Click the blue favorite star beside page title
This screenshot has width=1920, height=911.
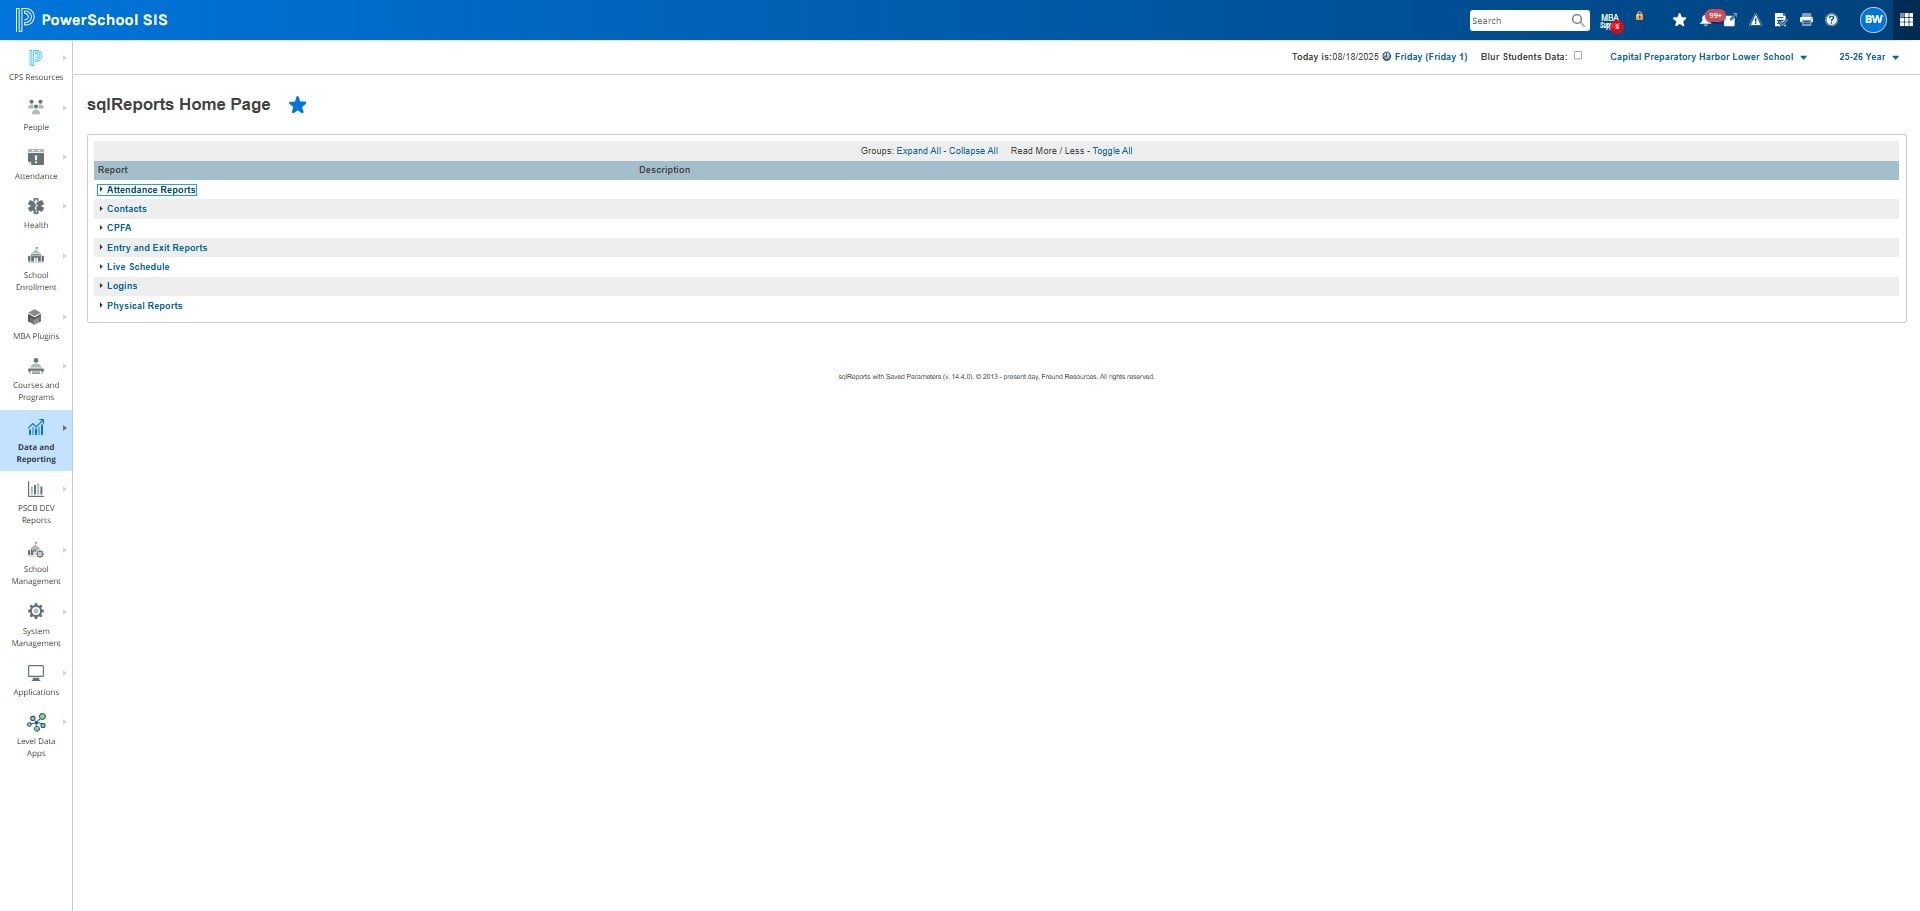pos(297,105)
